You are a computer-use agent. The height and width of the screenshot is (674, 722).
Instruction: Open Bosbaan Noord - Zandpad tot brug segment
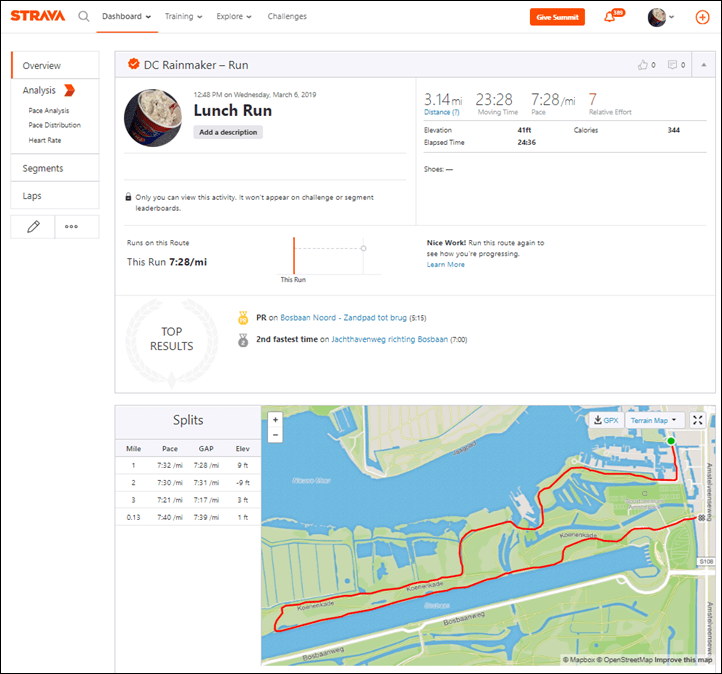click(344, 318)
